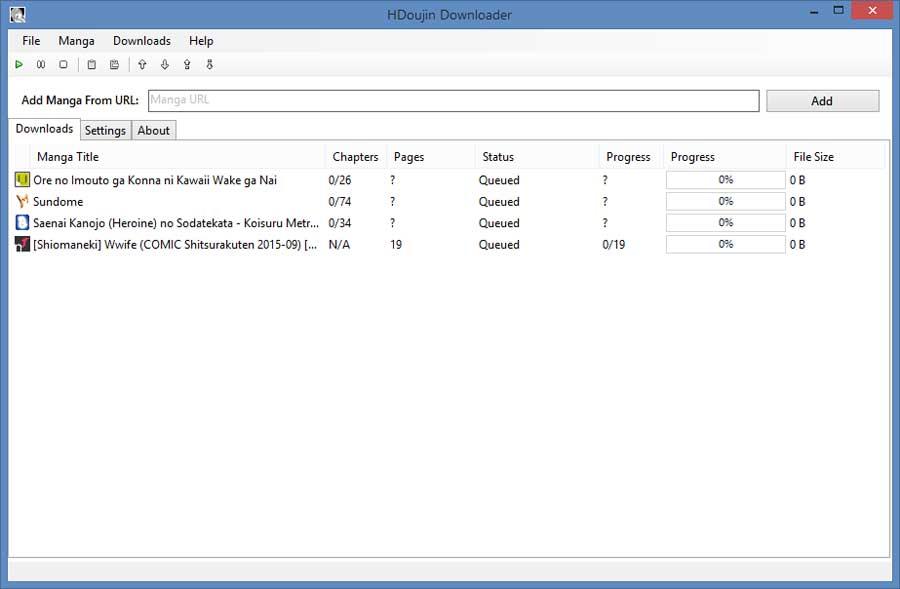Select the 'Sundome' title text
Screen dimensions: 900x589
58,202
